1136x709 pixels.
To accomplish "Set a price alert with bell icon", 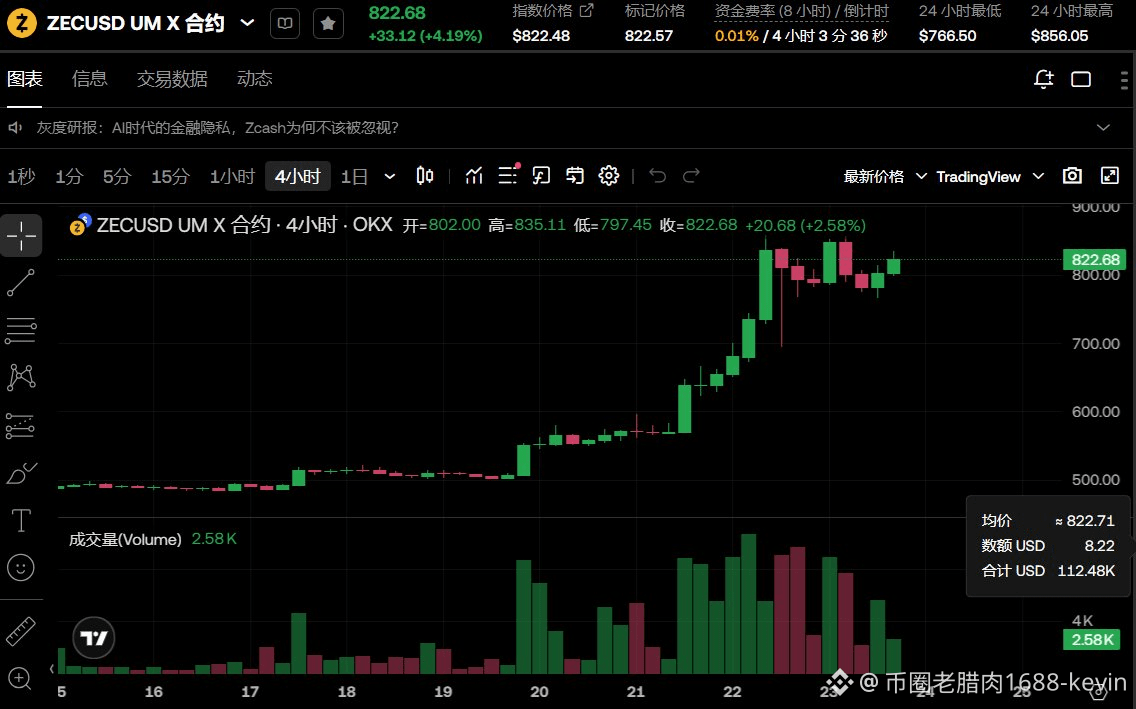I will 1043,79.
